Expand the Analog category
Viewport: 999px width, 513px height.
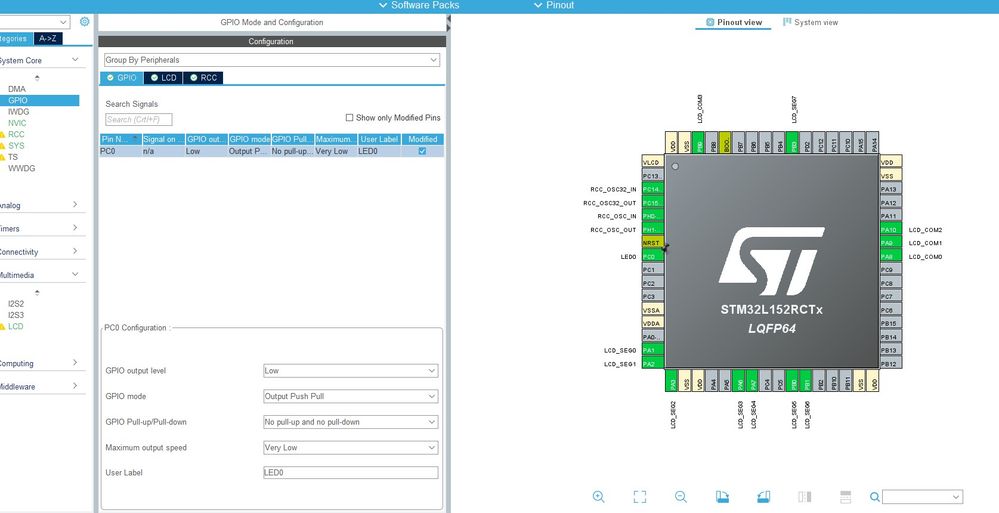tap(75, 205)
